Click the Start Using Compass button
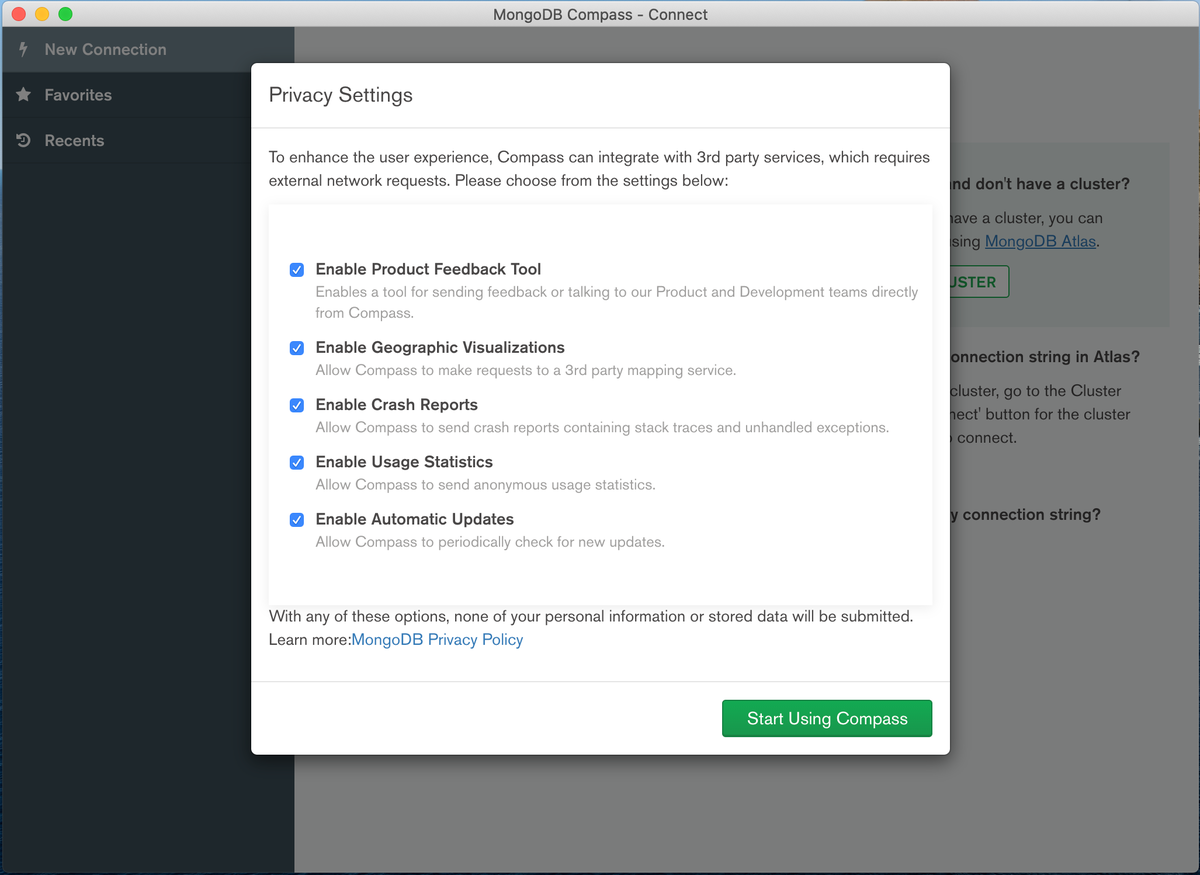This screenshot has height=875, width=1200. pos(827,718)
